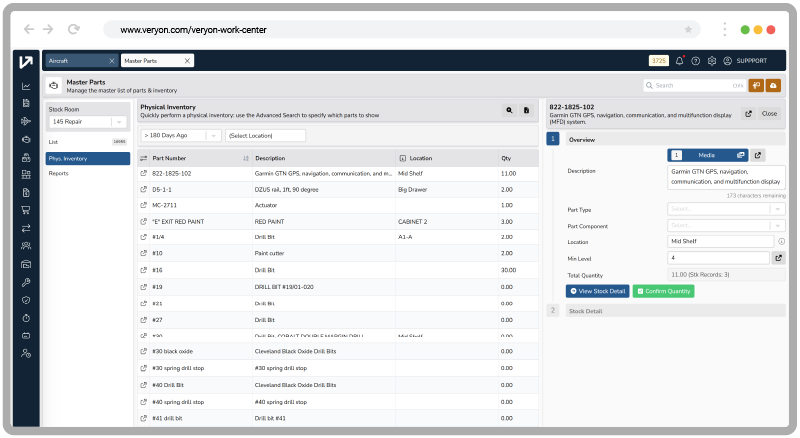Viewport: 800px width, 438px height.
Task: Open the shield check sidebar icon
Action: pos(26,300)
